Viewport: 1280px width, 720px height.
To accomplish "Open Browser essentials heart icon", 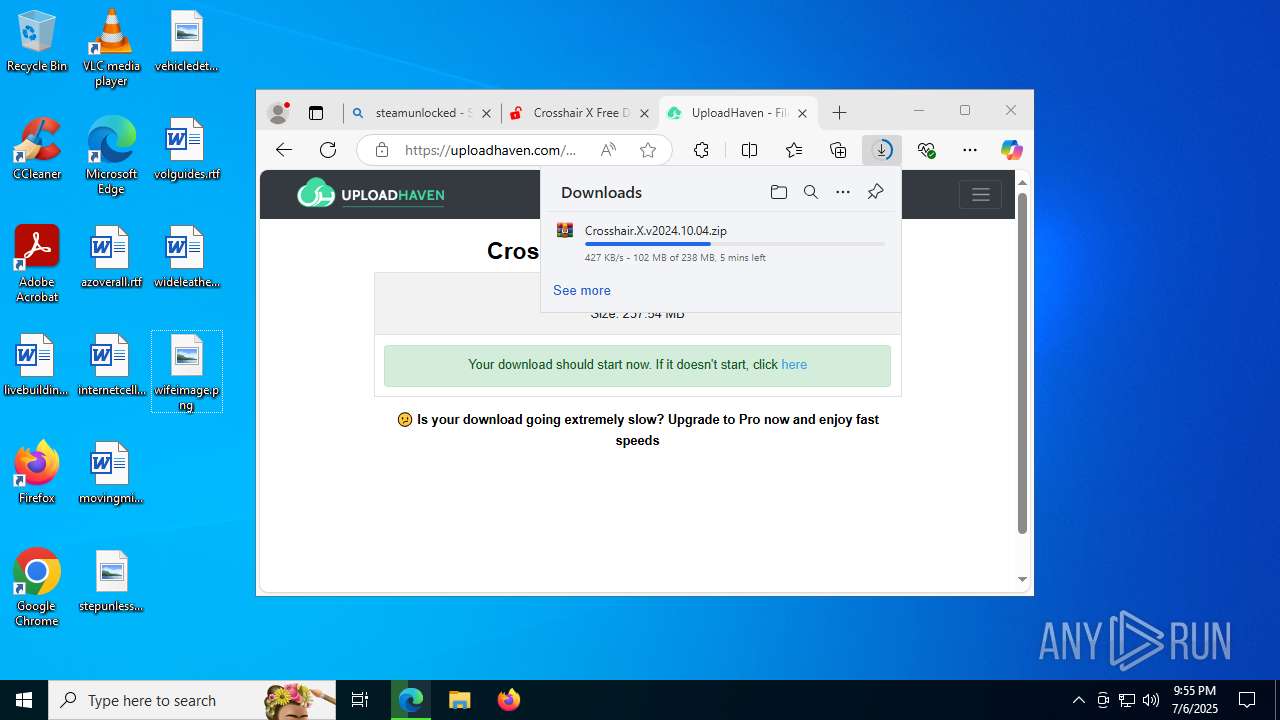I will click(x=926, y=150).
